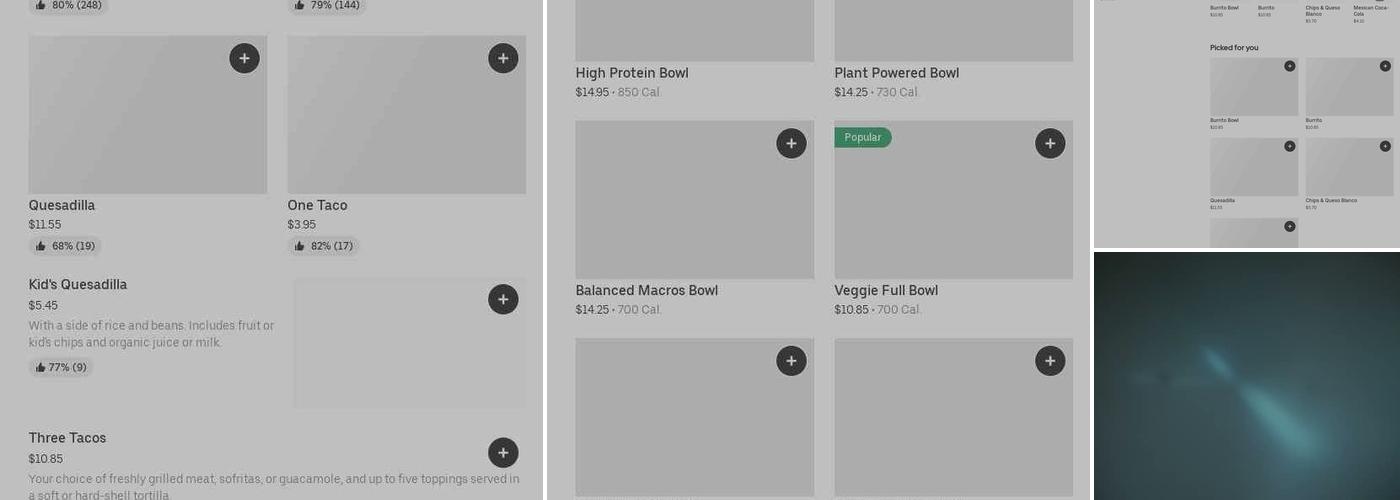Click the thumbs-up 82% rating on One Taco

[323, 246]
